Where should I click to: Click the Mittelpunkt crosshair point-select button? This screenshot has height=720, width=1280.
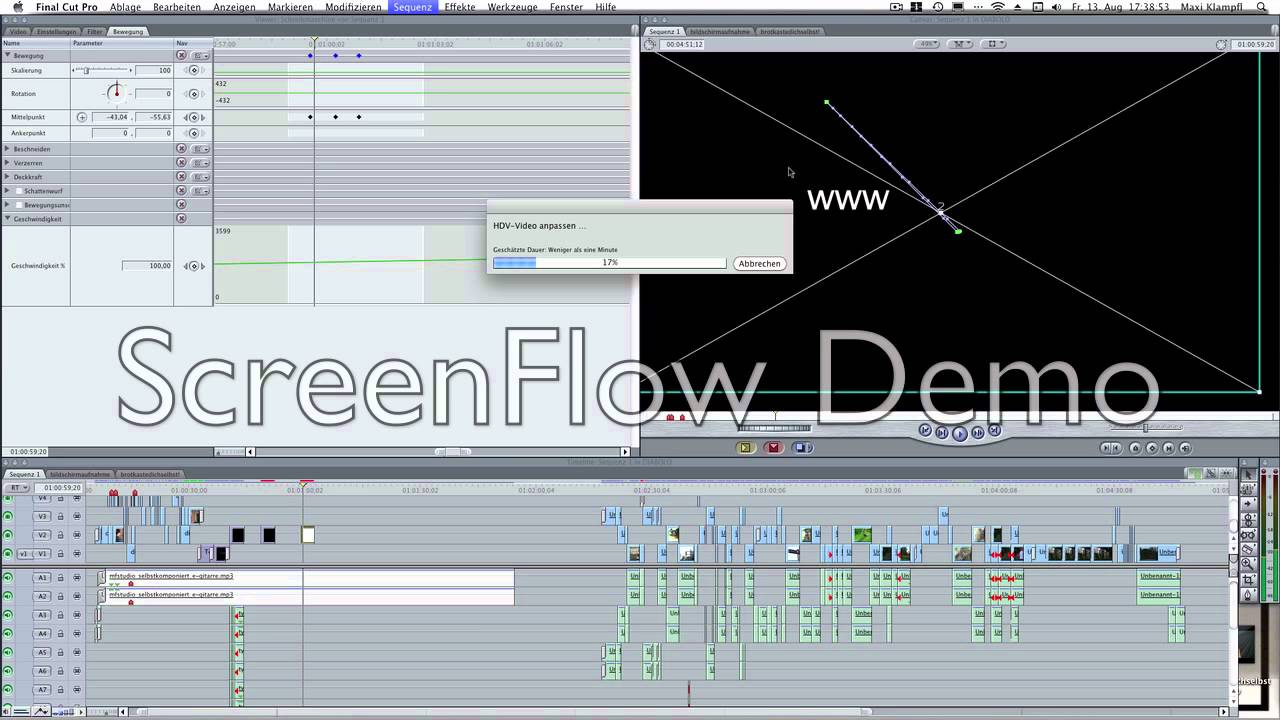point(82,117)
